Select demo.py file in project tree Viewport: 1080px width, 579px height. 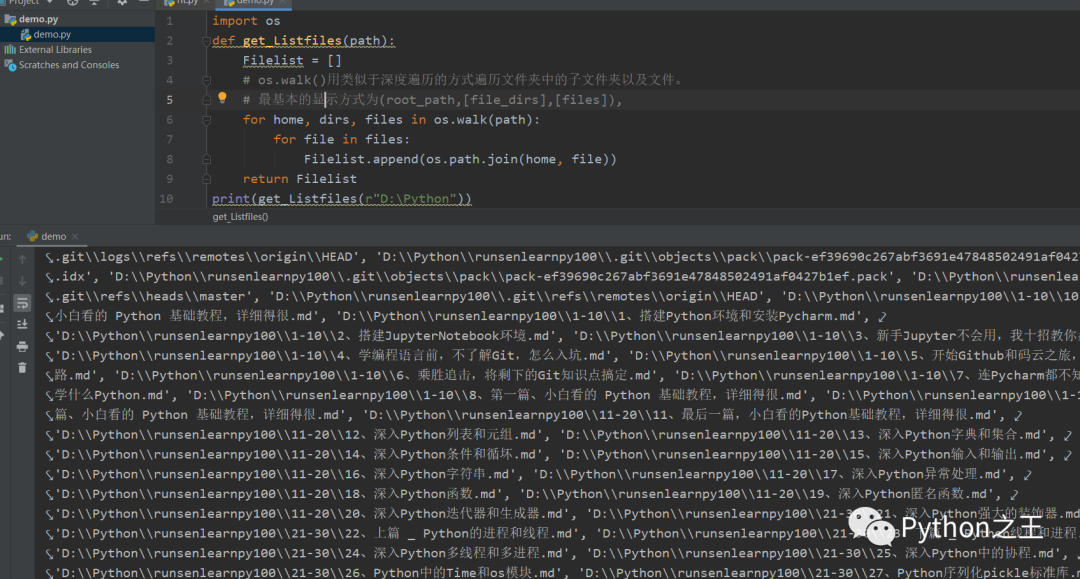click(x=52, y=34)
